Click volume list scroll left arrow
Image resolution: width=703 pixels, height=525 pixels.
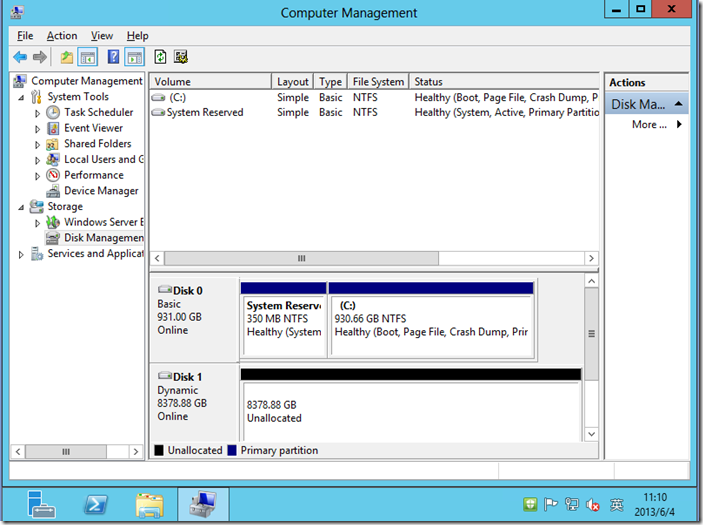tap(157, 258)
